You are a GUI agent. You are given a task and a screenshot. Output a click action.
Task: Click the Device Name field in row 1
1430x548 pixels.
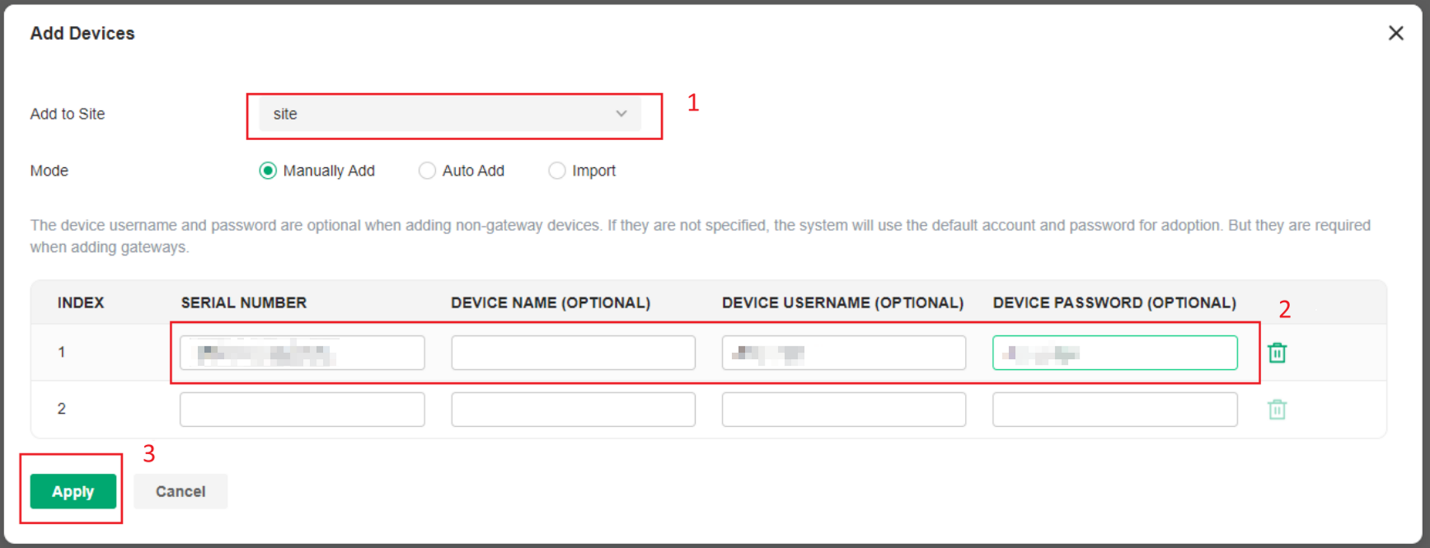573,353
